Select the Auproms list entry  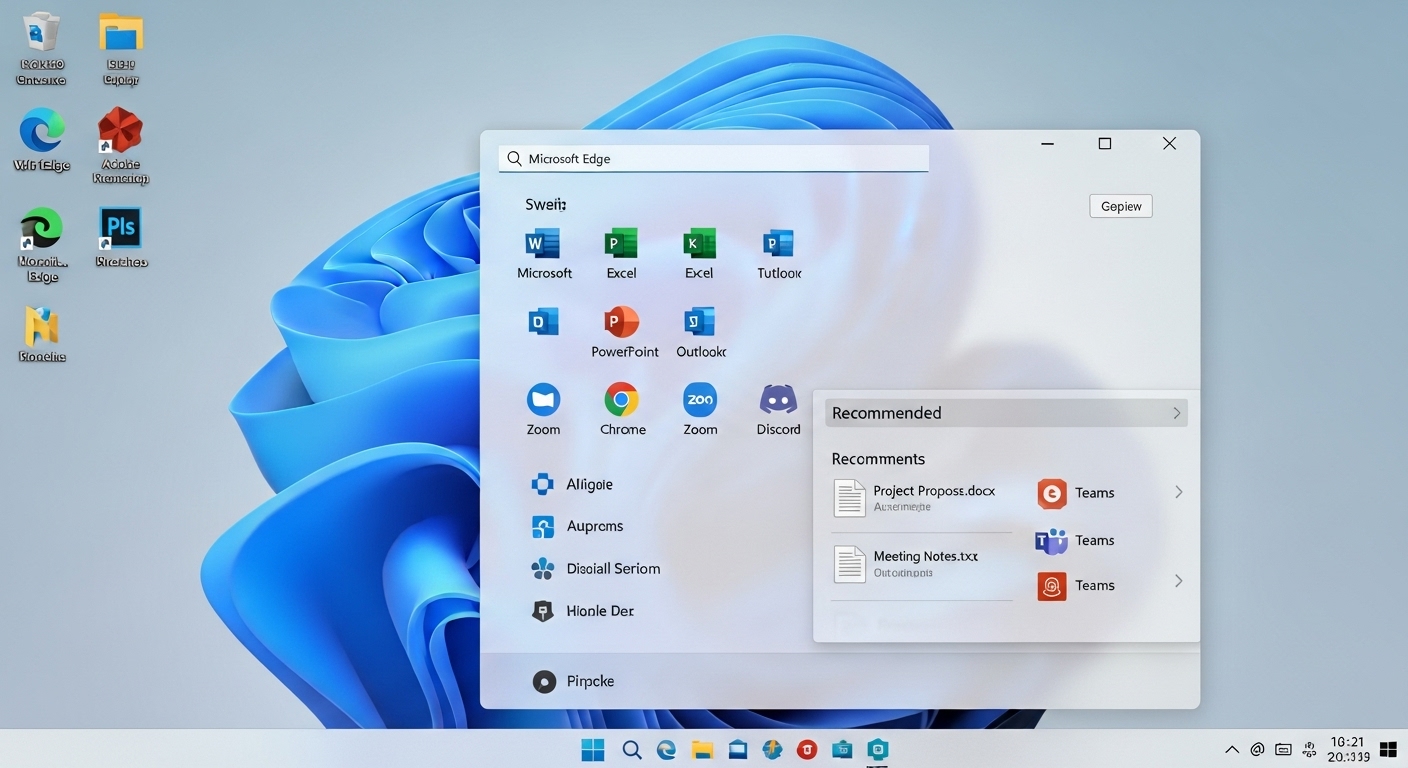tap(577, 526)
